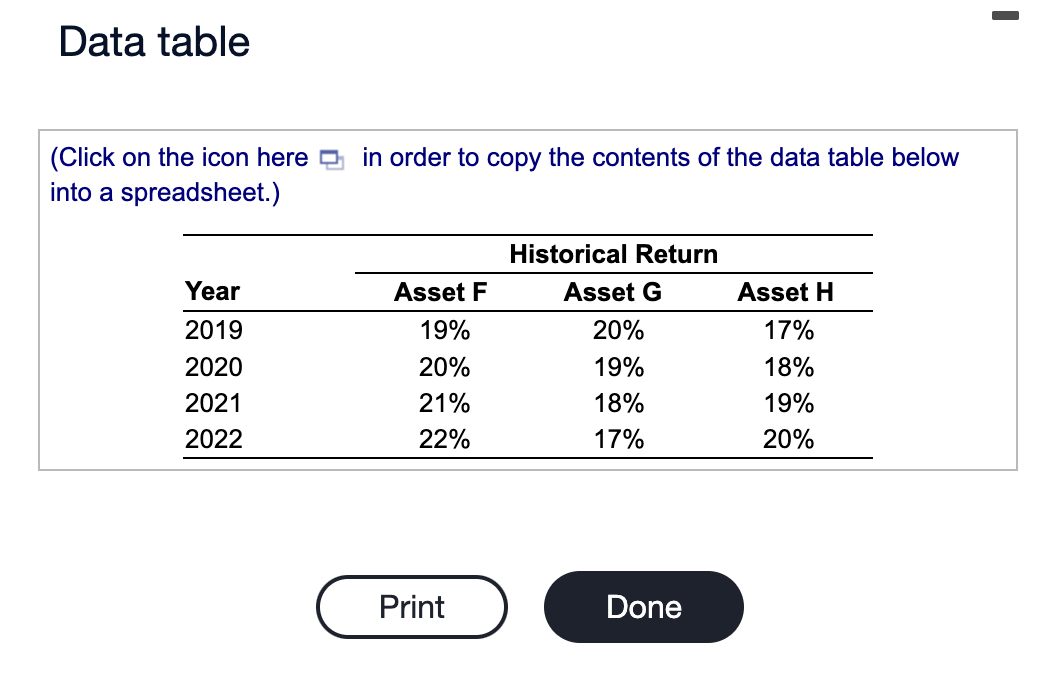Click the Year column header
The width and height of the screenshot is (1052, 682).
coord(211,292)
